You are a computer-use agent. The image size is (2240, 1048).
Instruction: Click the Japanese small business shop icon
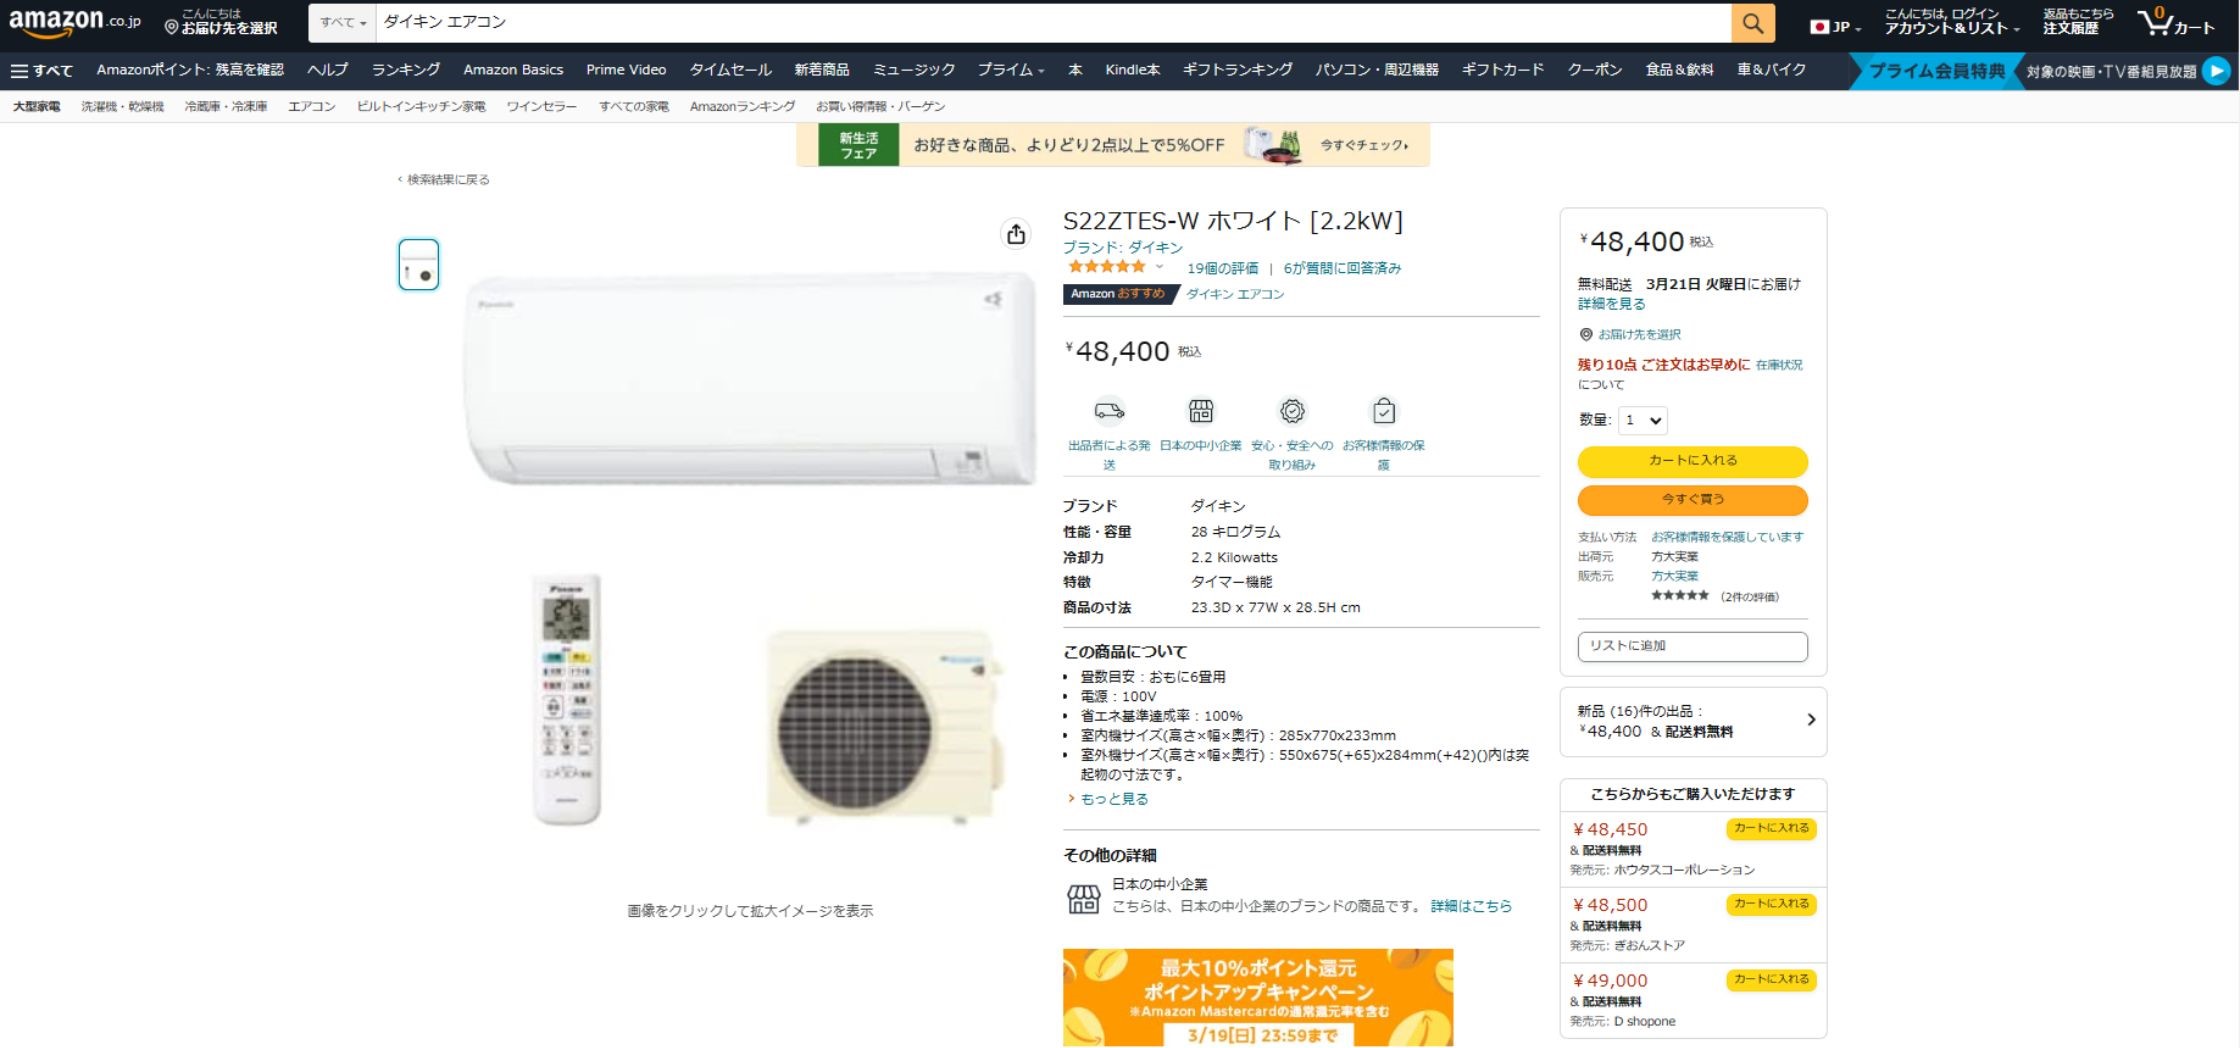point(1200,411)
